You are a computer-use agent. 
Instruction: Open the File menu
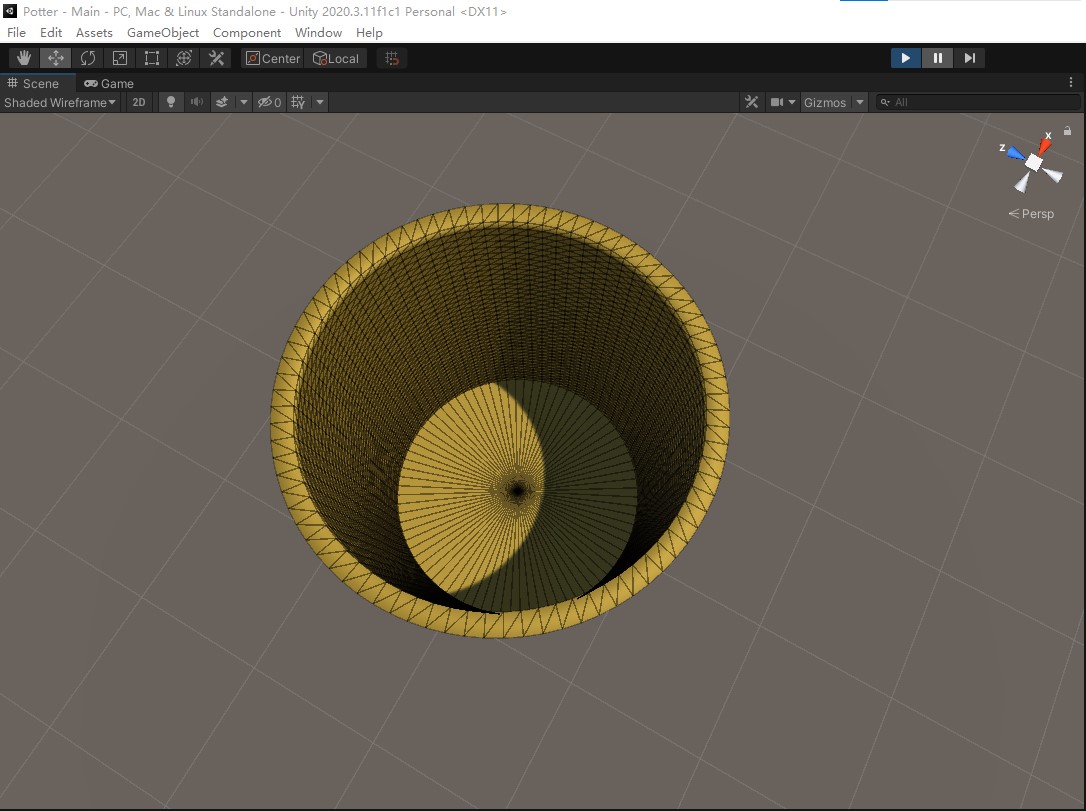[x=16, y=33]
